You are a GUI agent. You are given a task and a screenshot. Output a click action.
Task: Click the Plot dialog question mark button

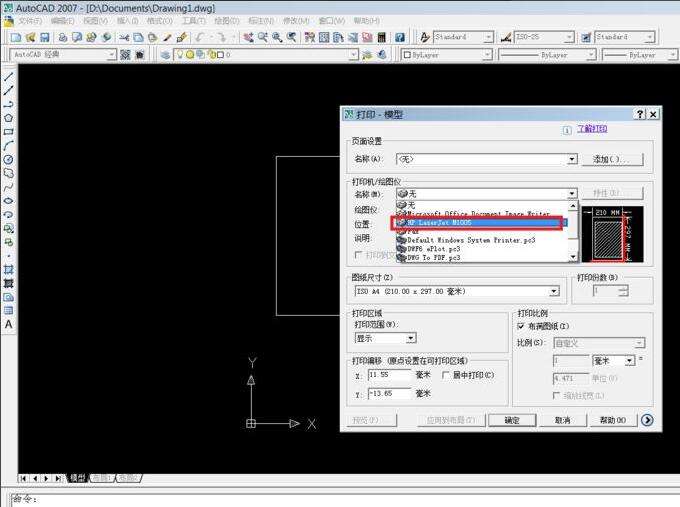coord(640,114)
